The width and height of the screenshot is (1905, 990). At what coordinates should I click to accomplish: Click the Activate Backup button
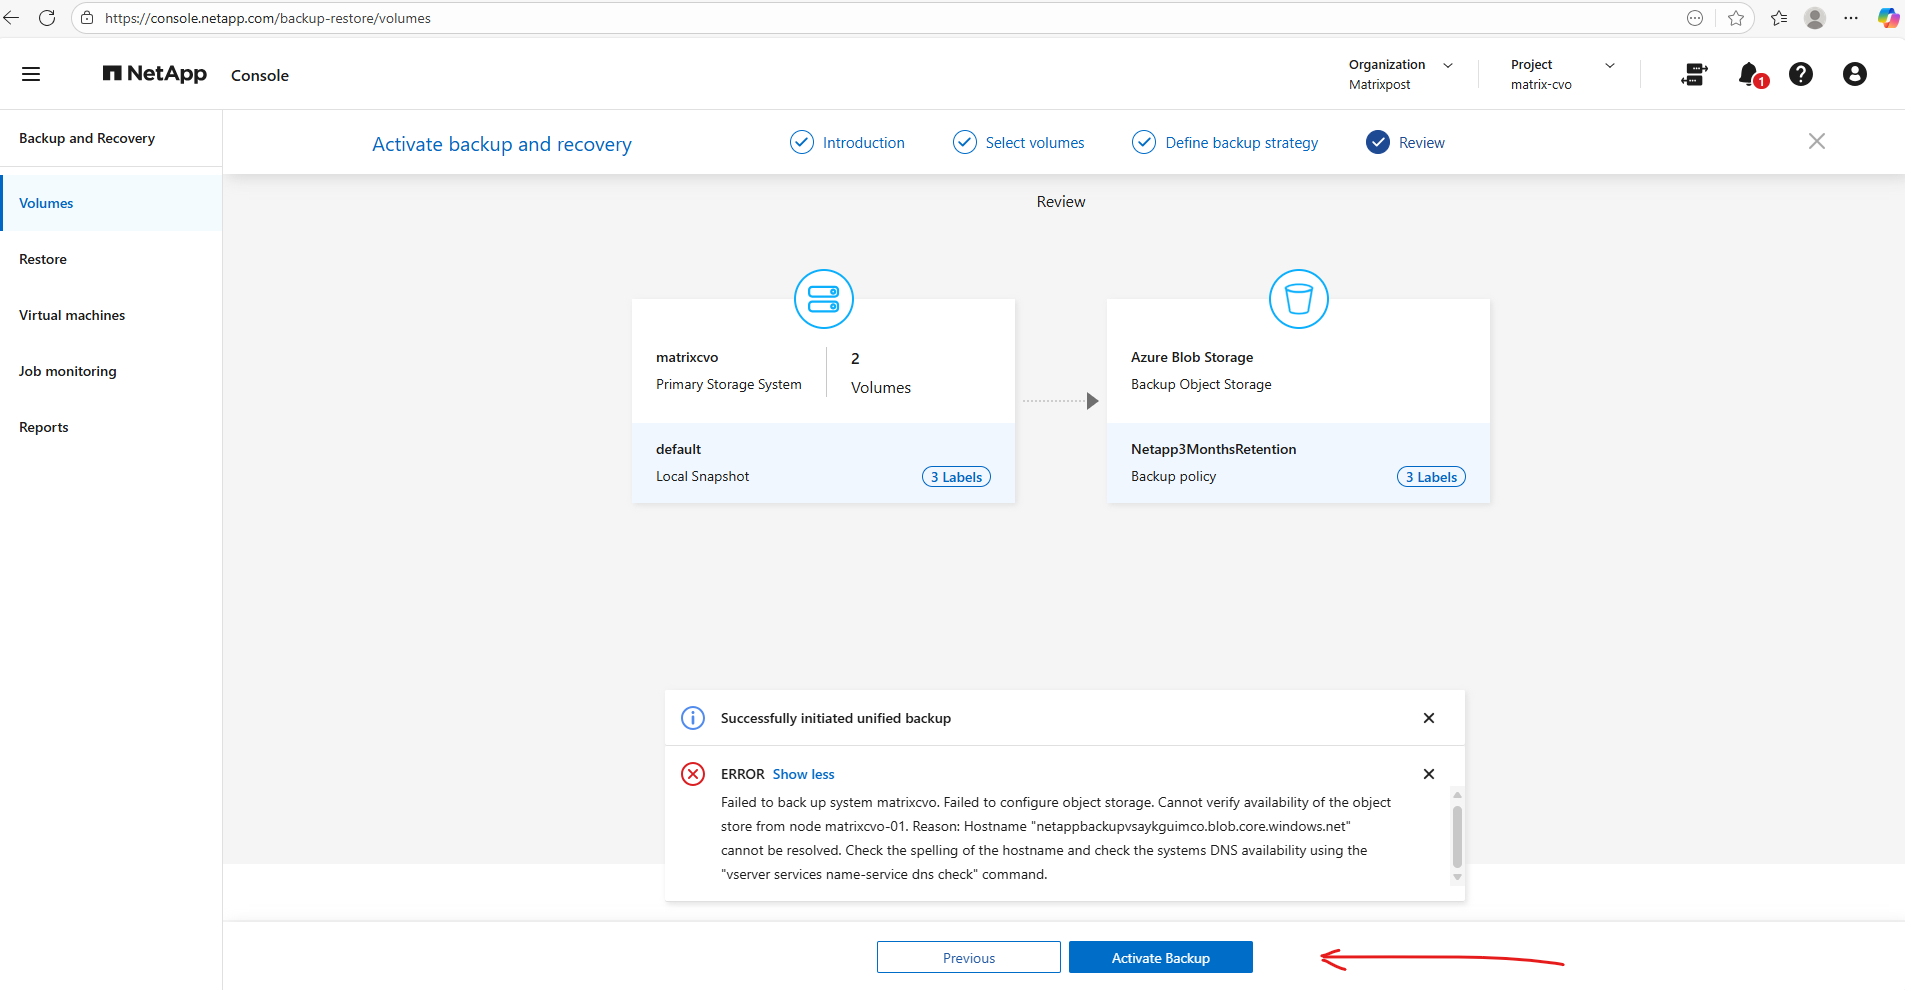[x=1160, y=957]
